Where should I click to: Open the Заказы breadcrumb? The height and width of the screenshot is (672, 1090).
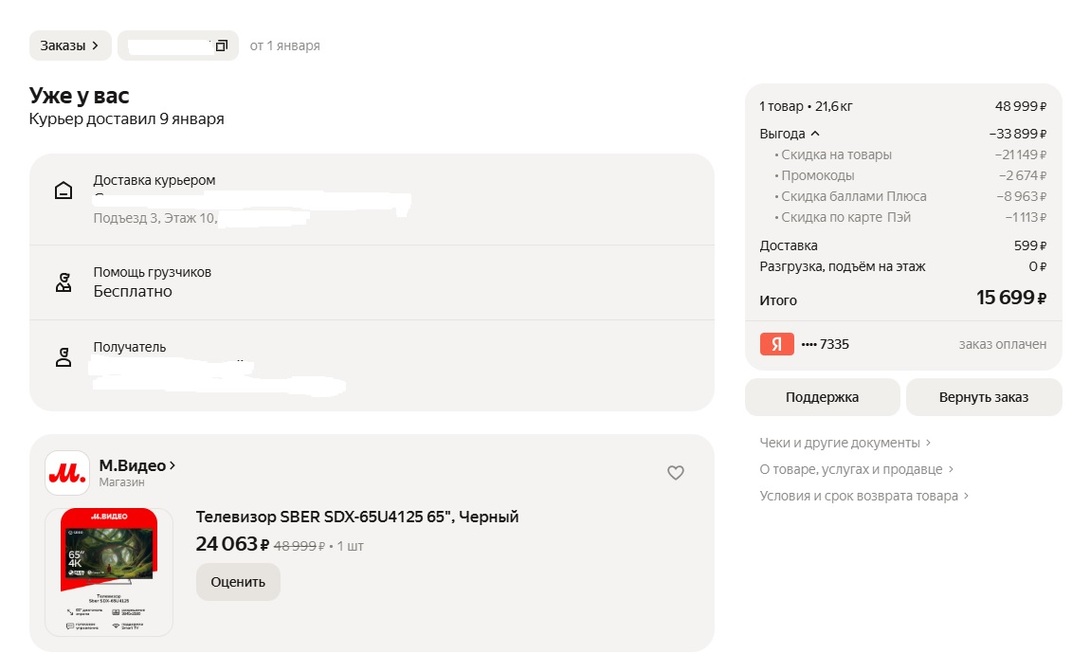click(69, 45)
